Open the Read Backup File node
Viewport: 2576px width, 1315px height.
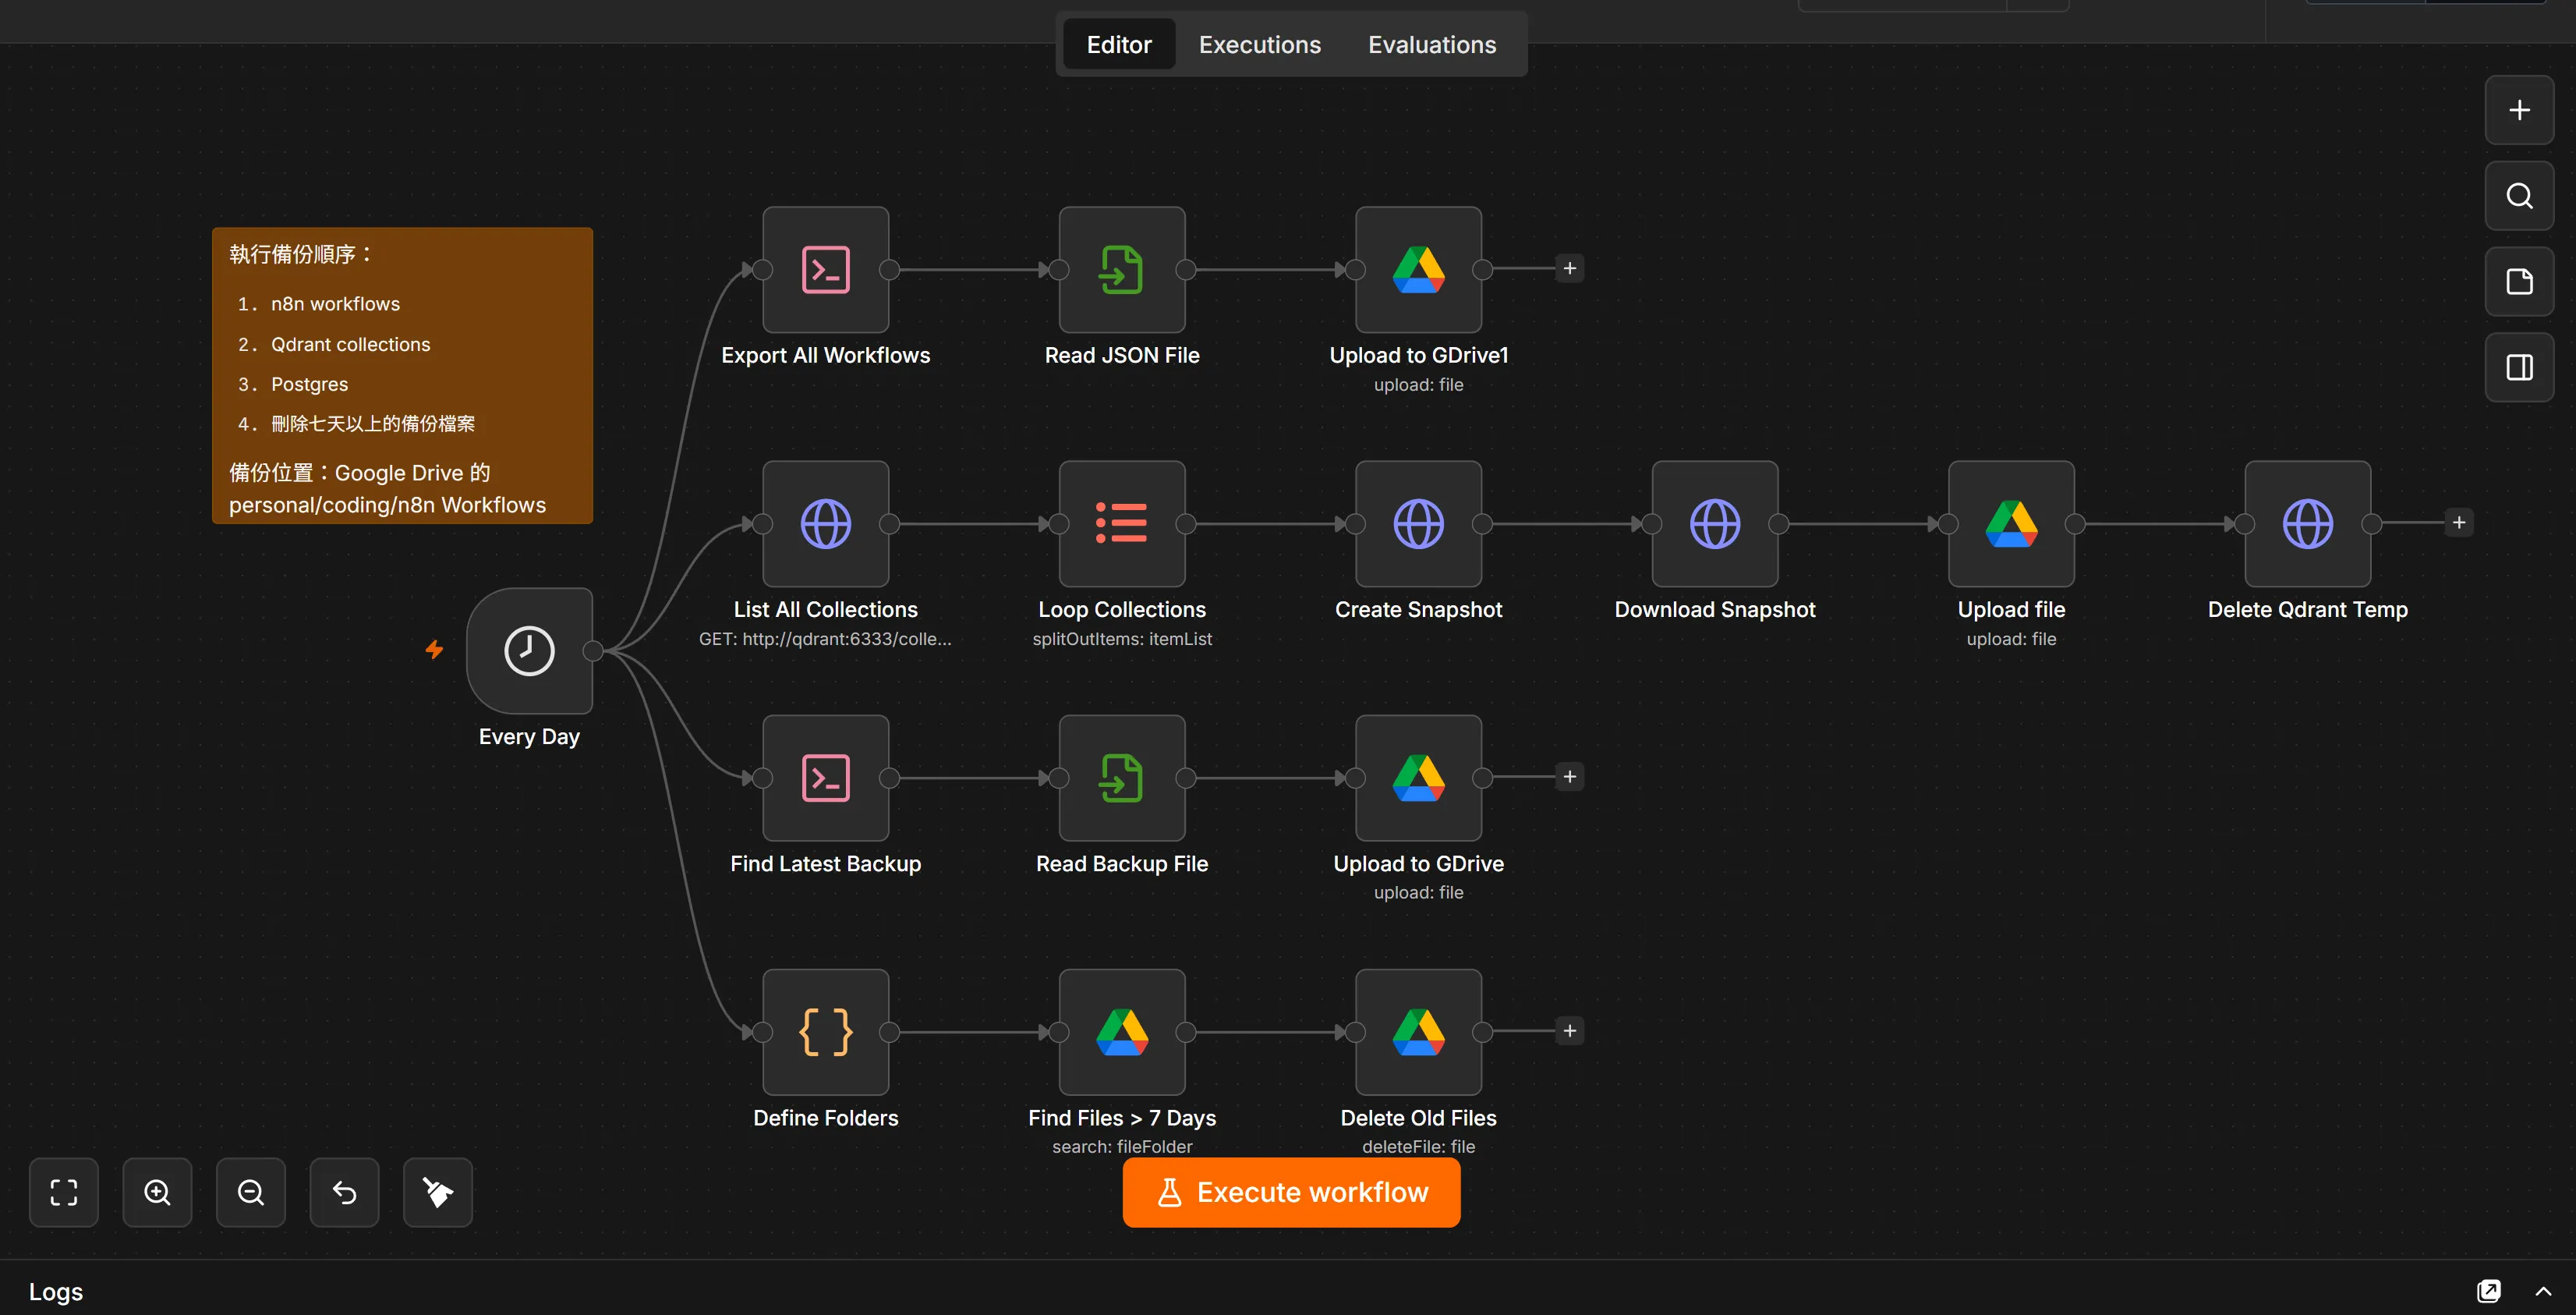click(1122, 778)
